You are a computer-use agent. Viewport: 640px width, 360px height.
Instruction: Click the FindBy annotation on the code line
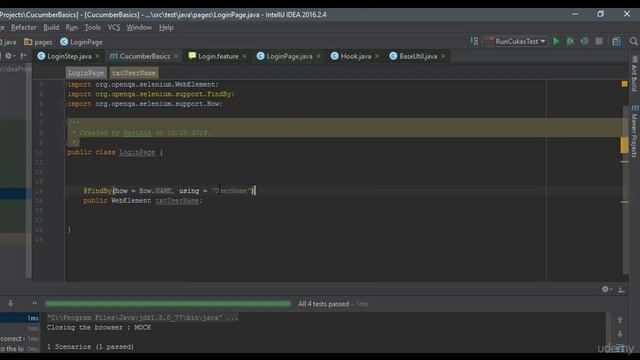98,191
